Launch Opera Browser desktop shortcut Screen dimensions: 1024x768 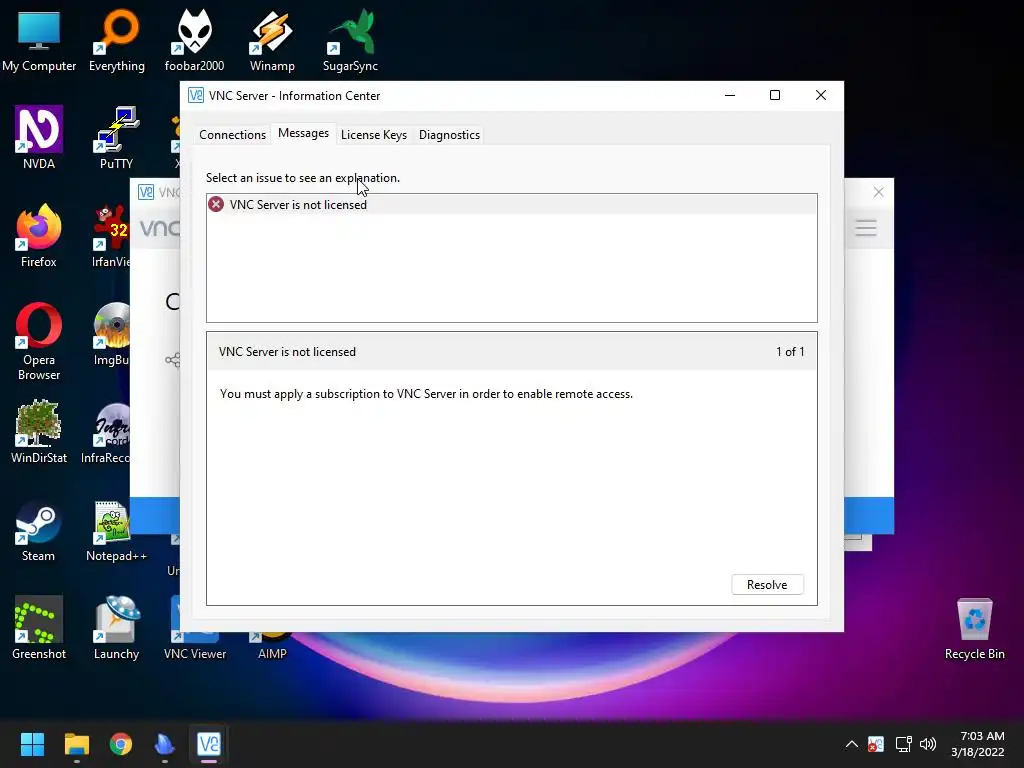(x=39, y=341)
